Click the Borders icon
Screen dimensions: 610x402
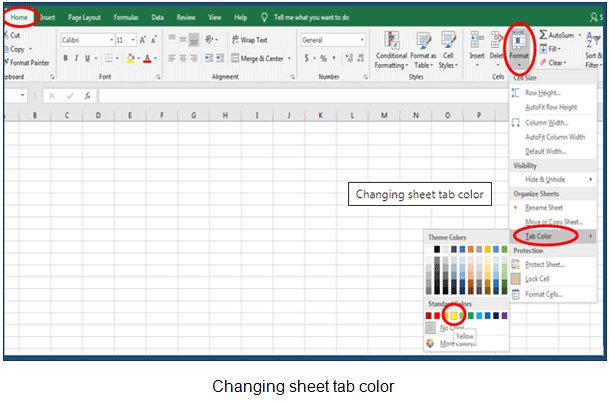pyautogui.click(x=109, y=58)
